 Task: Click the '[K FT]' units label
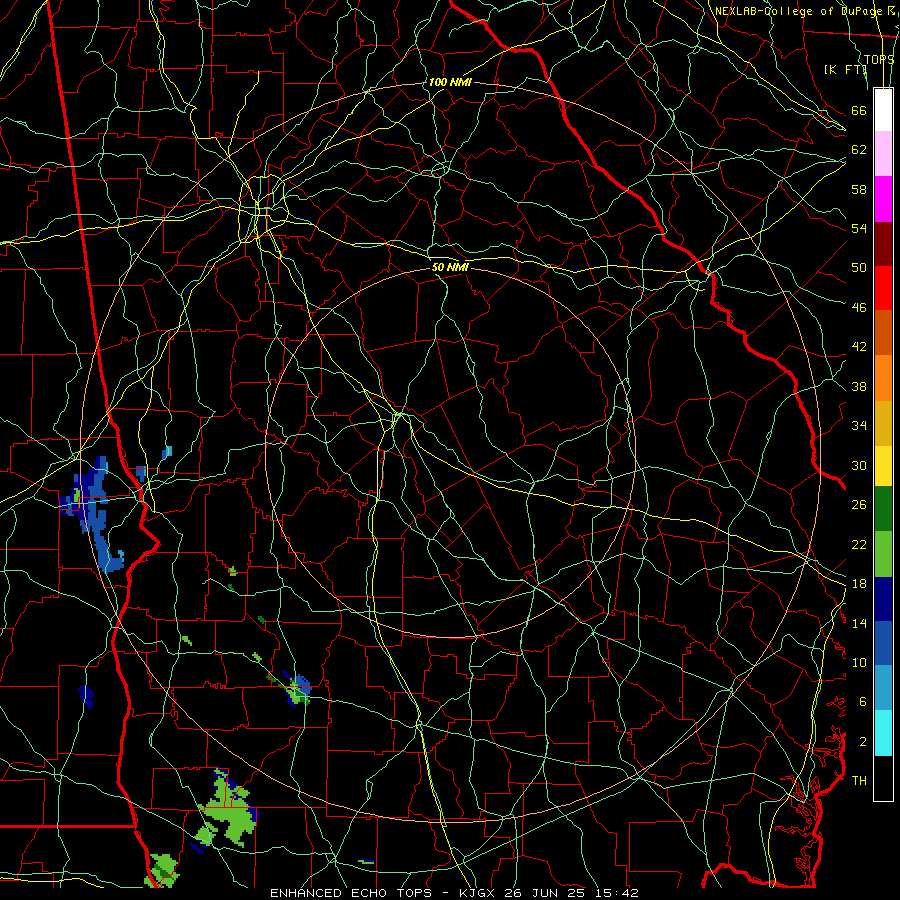tap(845, 69)
